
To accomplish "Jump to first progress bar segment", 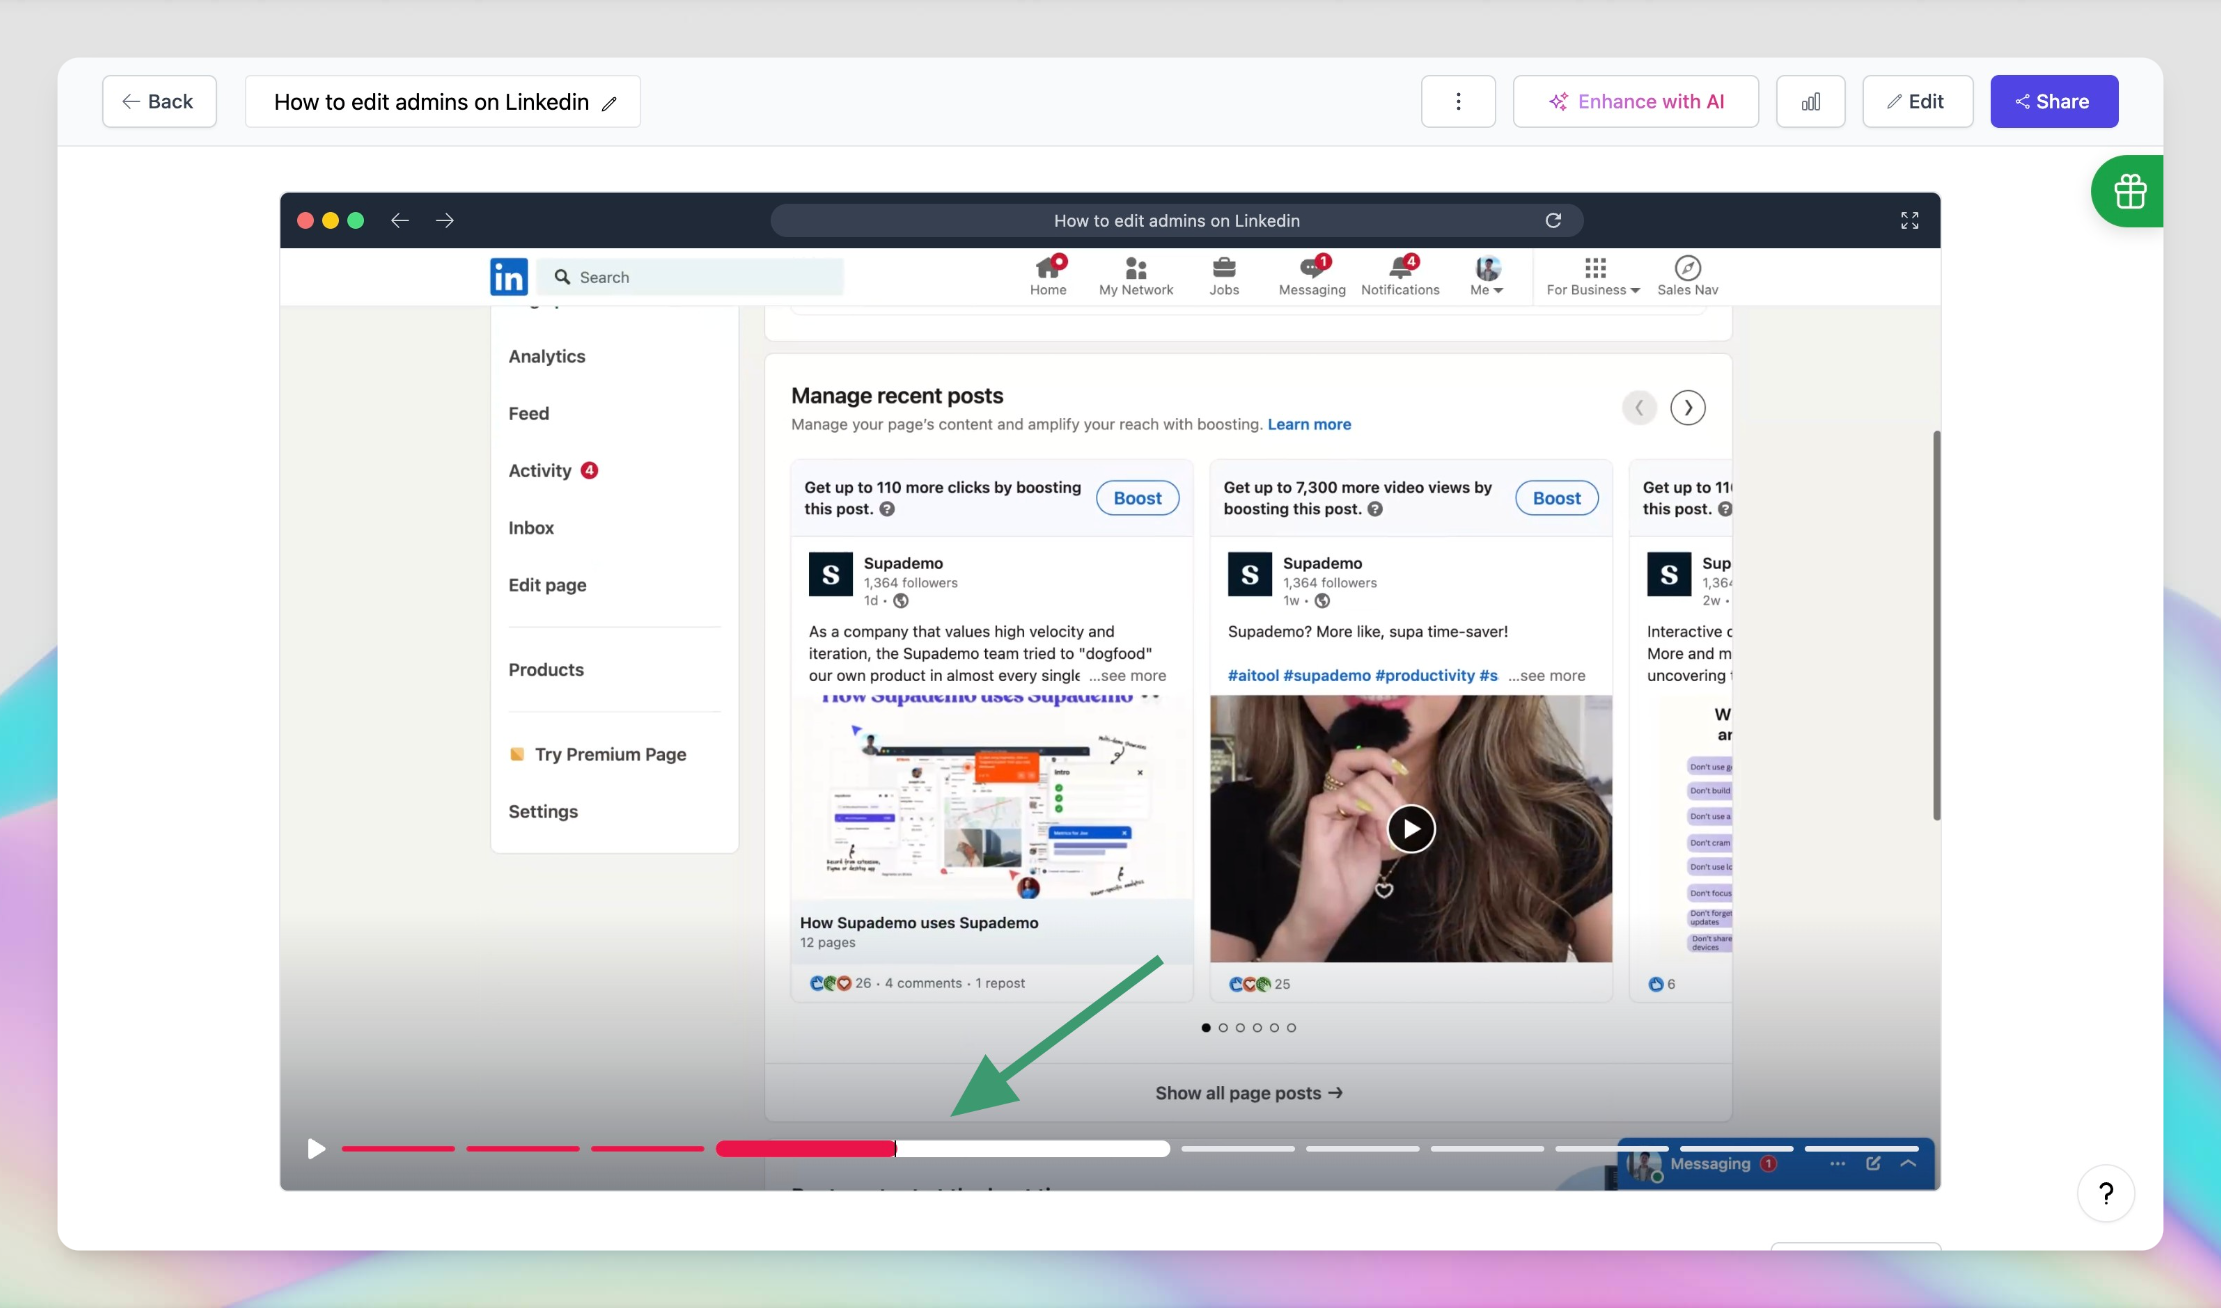I will click(x=398, y=1149).
